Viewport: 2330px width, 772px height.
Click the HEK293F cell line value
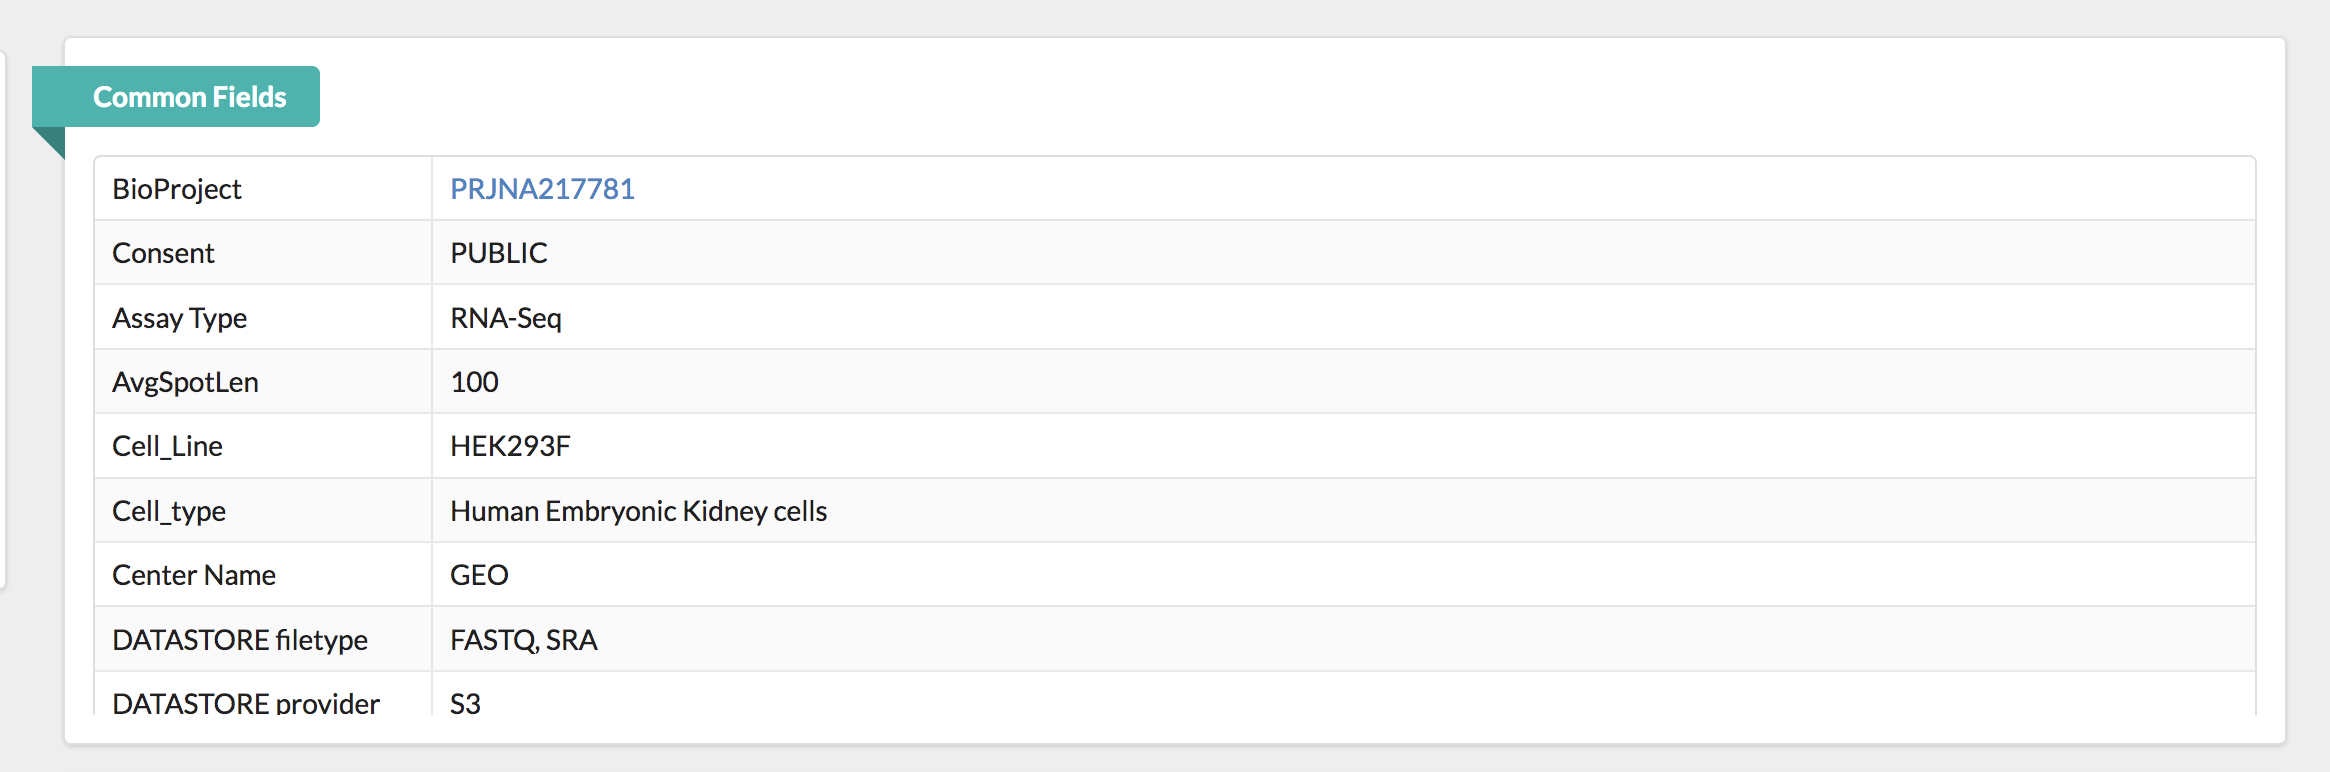(x=510, y=446)
